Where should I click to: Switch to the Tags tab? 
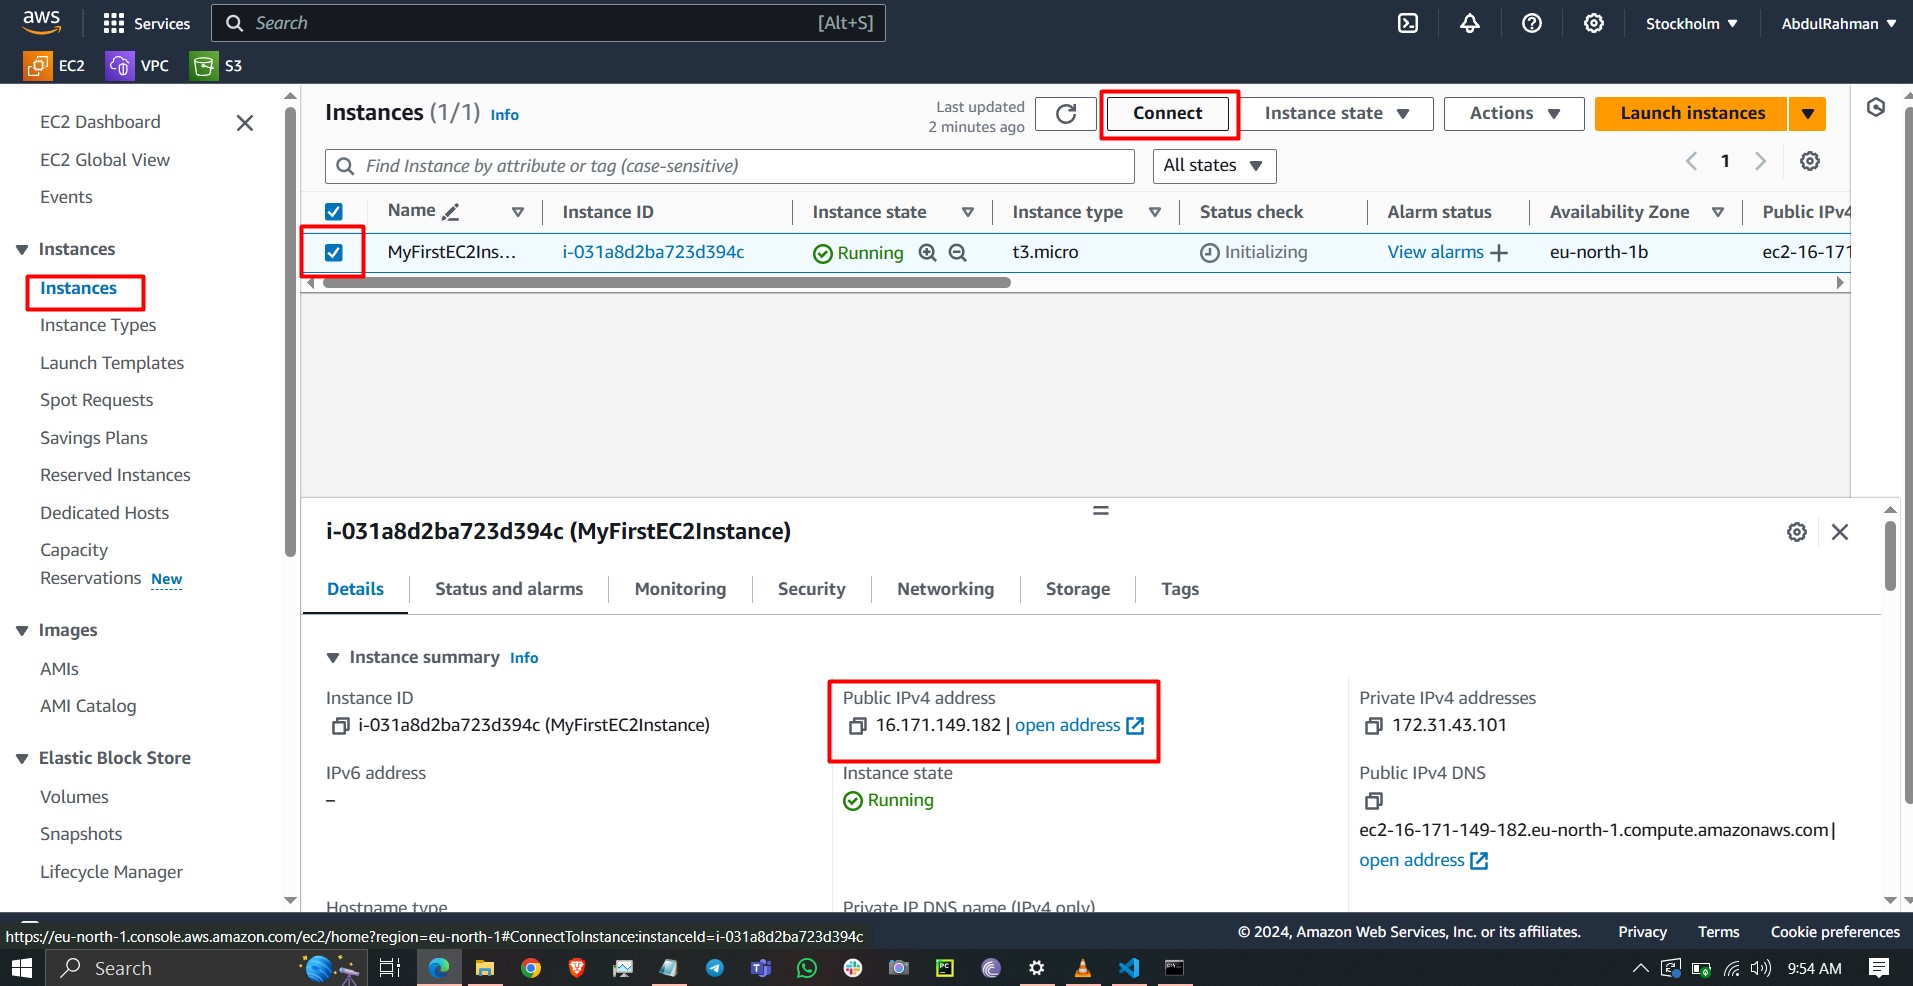(1180, 589)
